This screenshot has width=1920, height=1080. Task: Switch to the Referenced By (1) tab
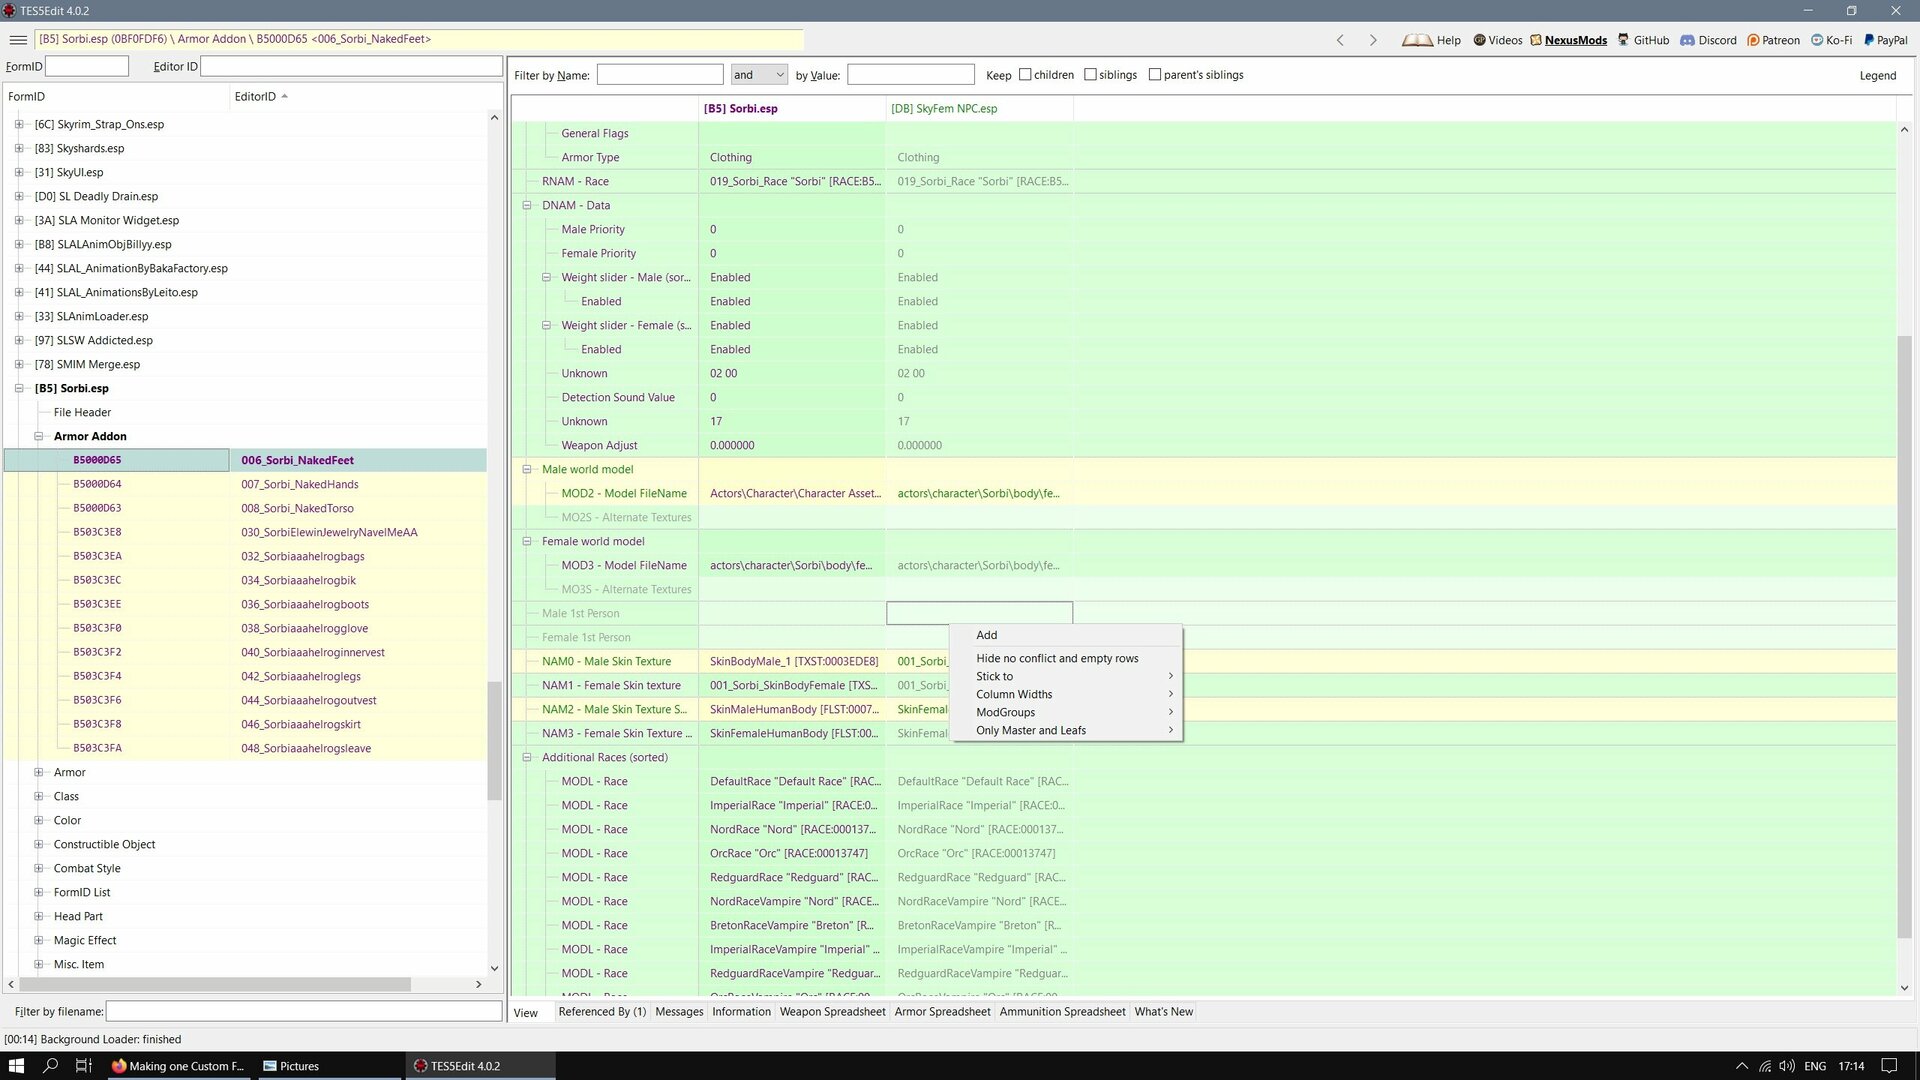click(x=602, y=1012)
